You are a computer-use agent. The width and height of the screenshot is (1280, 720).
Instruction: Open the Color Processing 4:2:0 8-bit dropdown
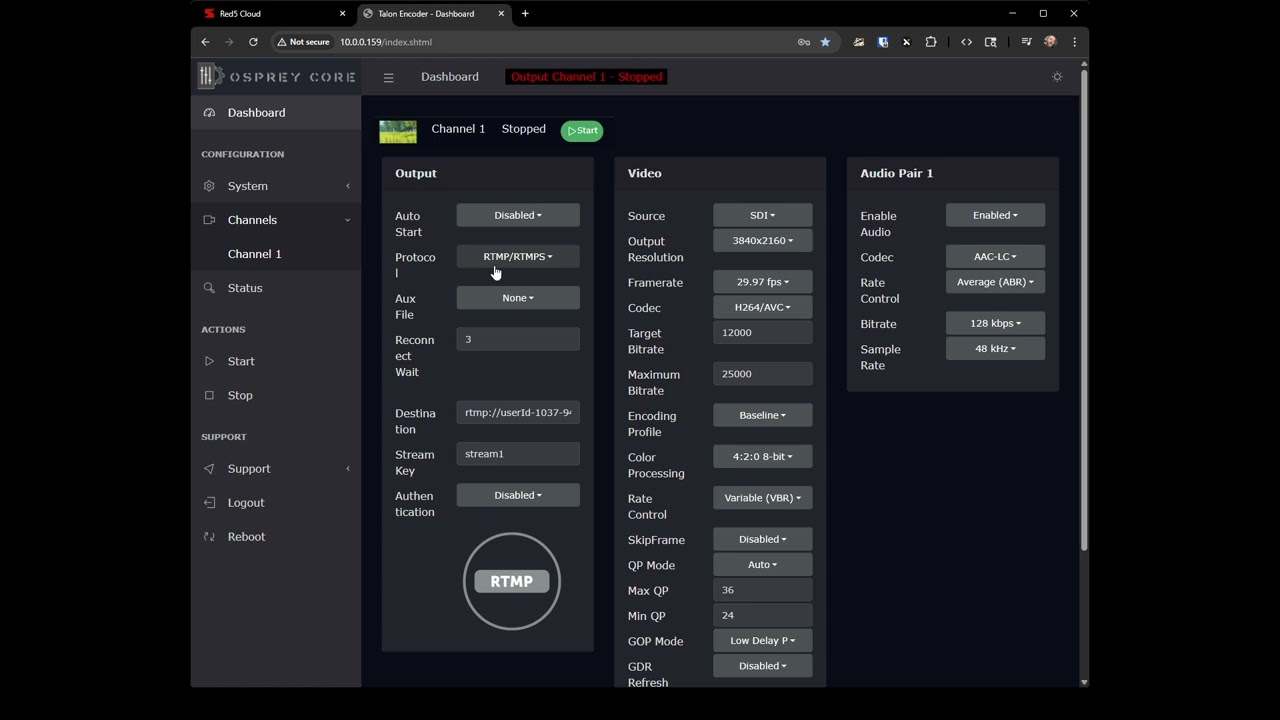click(762, 456)
